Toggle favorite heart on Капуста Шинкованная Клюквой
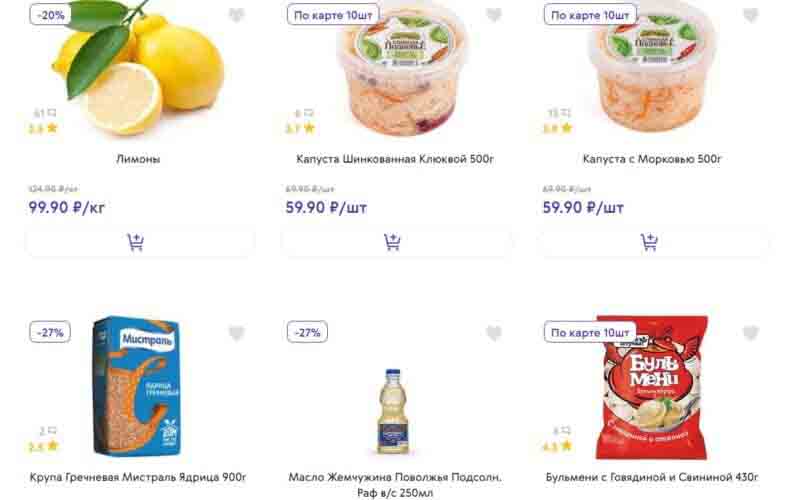Screen dimensions: 800x500 pyautogui.click(x=494, y=15)
